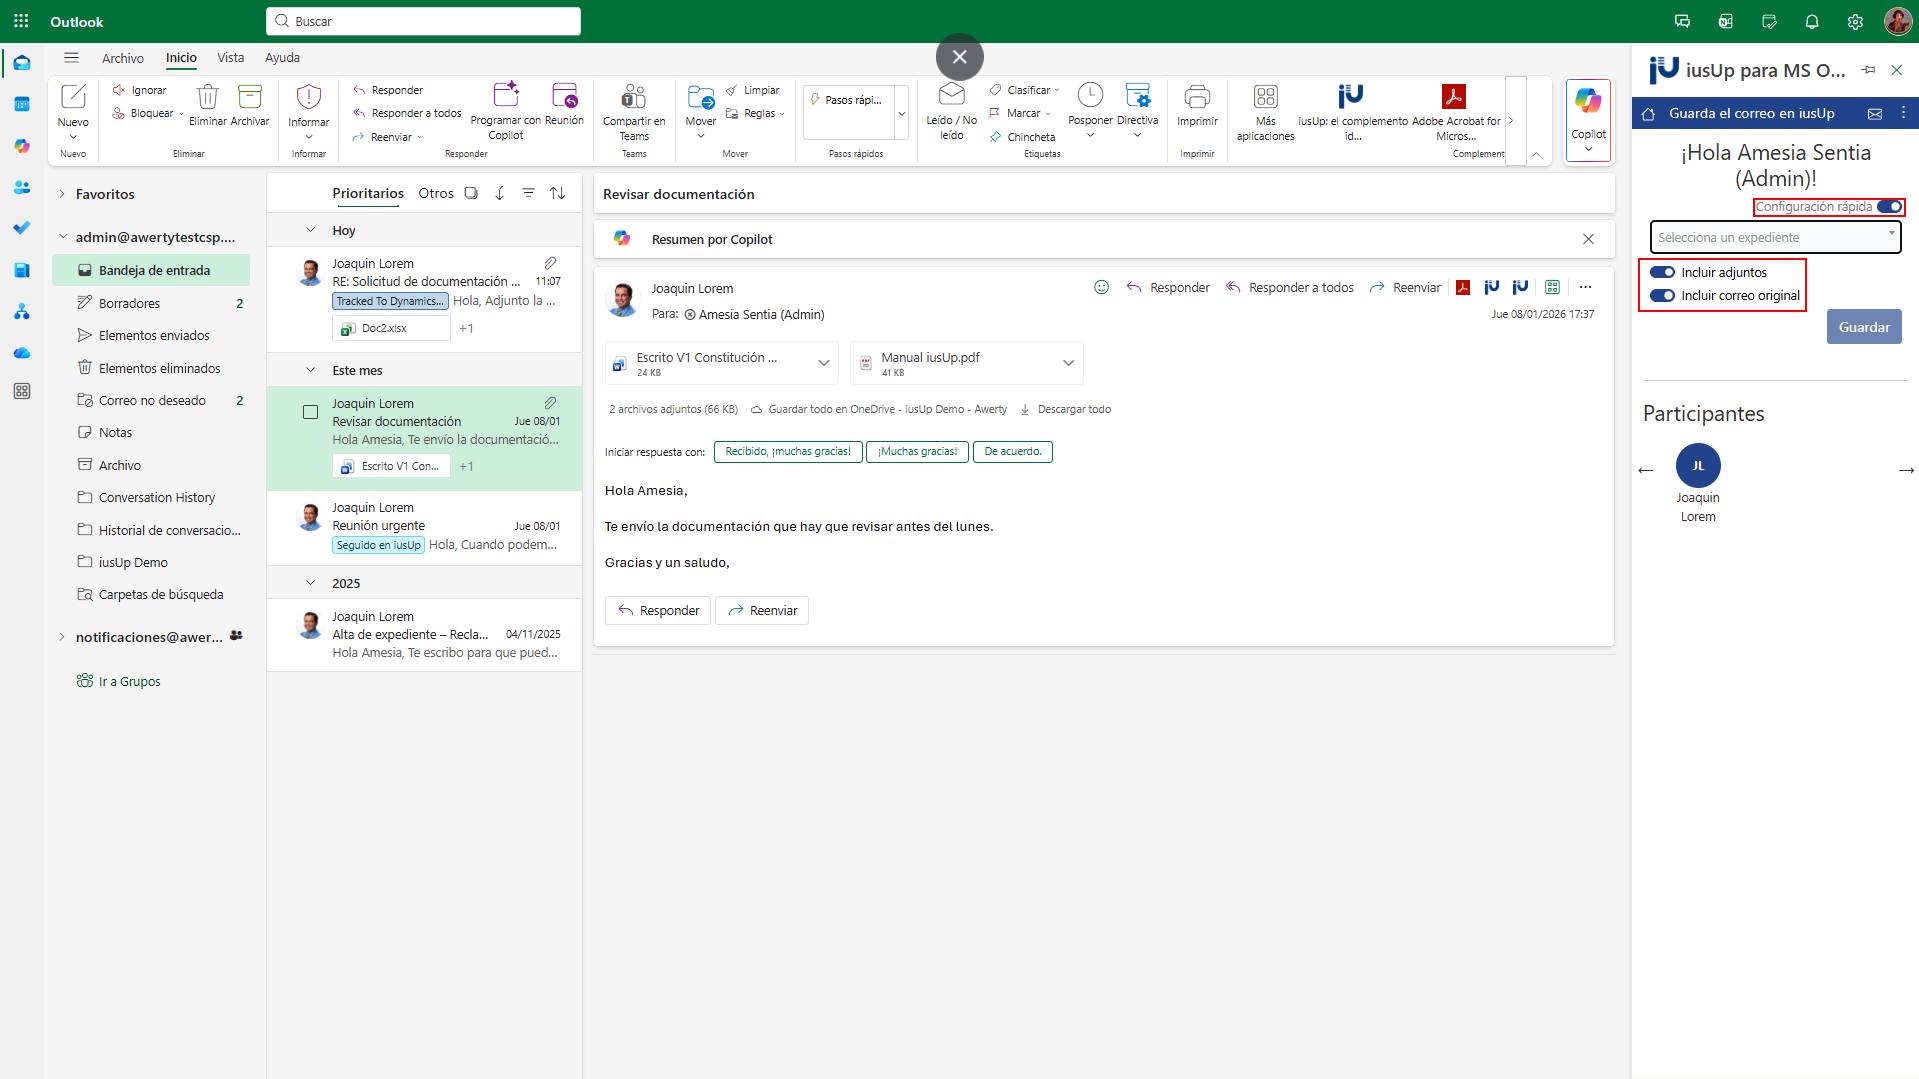Disable the Incluir correo original switch
The height and width of the screenshot is (1079, 1919).
click(1662, 296)
